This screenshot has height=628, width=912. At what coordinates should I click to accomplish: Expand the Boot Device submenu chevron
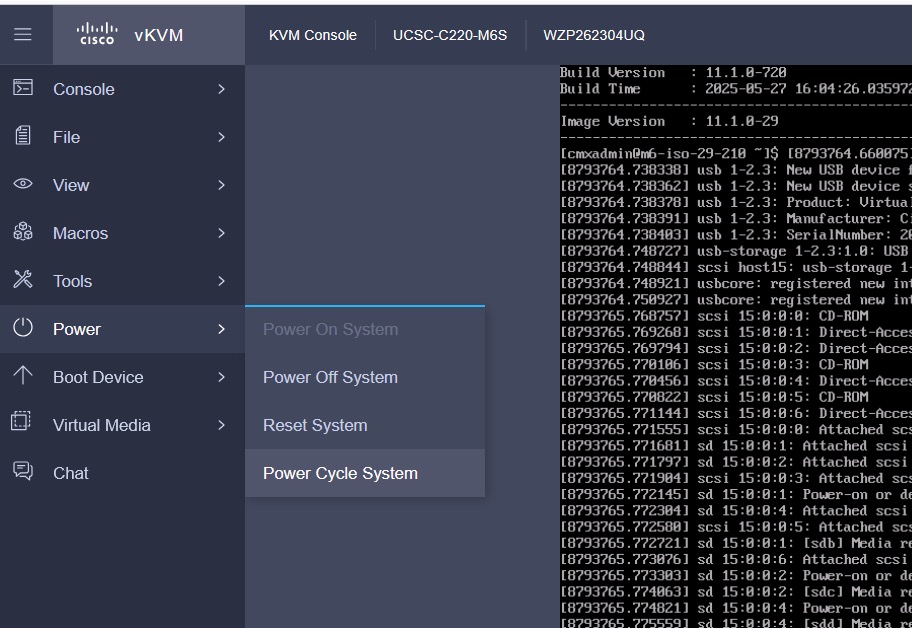pos(223,377)
